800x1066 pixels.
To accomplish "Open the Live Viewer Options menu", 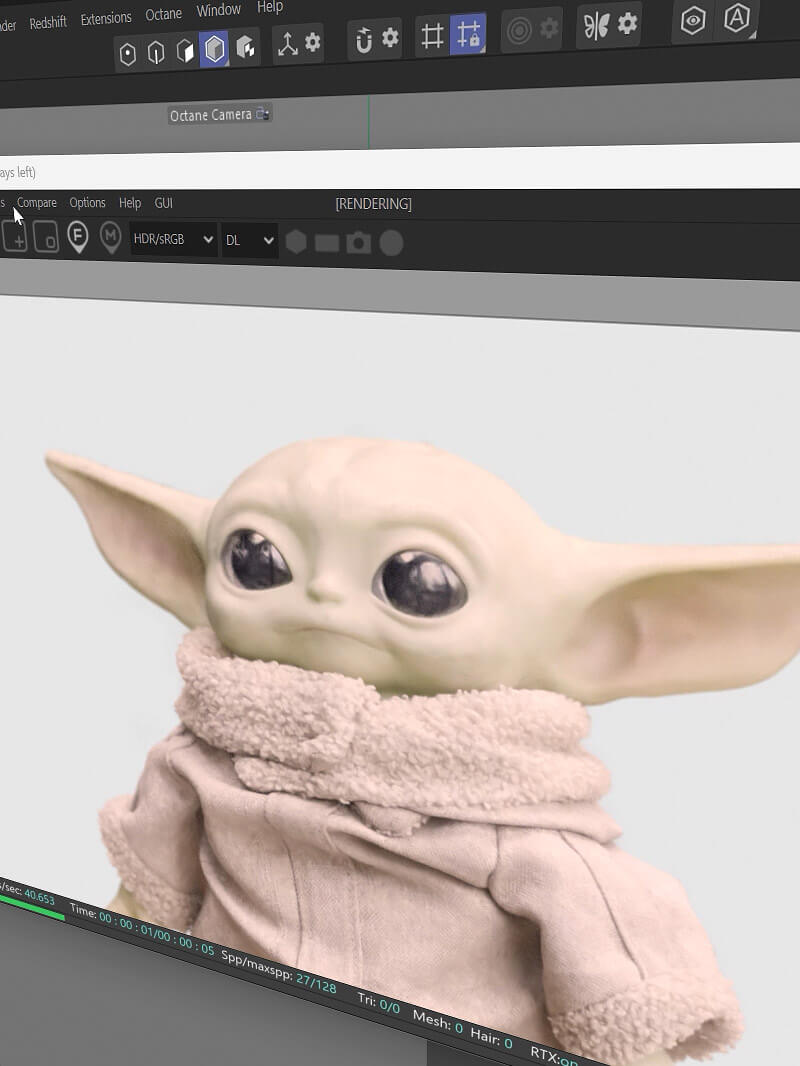I will [x=88, y=203].
